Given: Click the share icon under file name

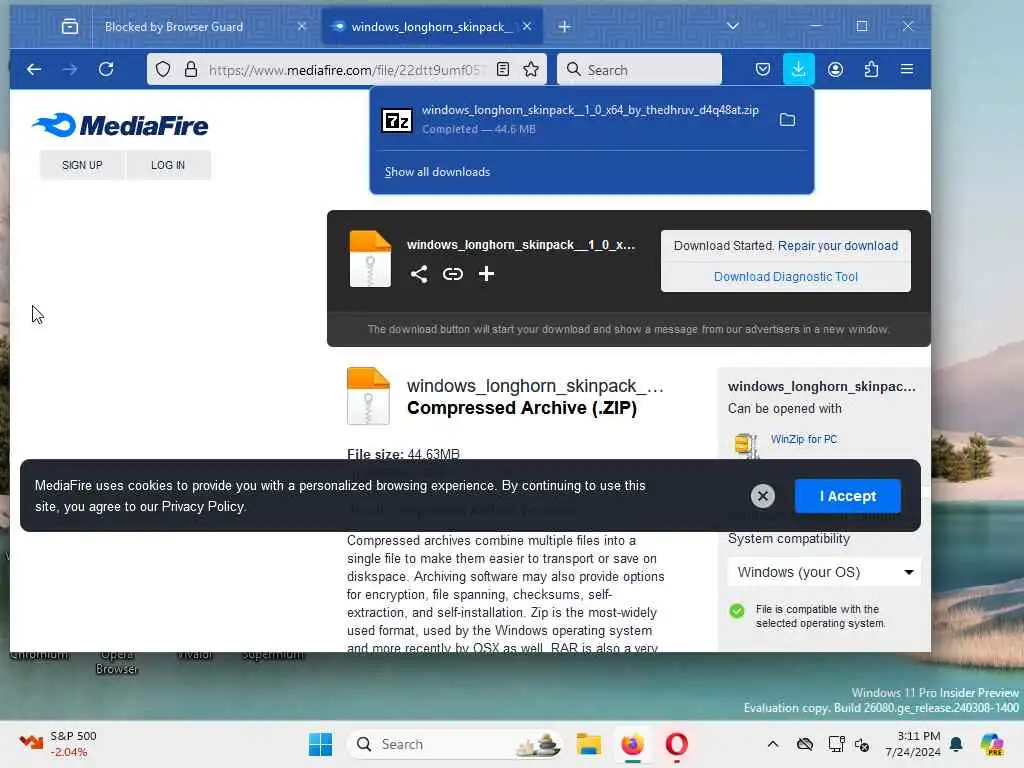Looking at the screenshot, I should click(x=419, y=274).
